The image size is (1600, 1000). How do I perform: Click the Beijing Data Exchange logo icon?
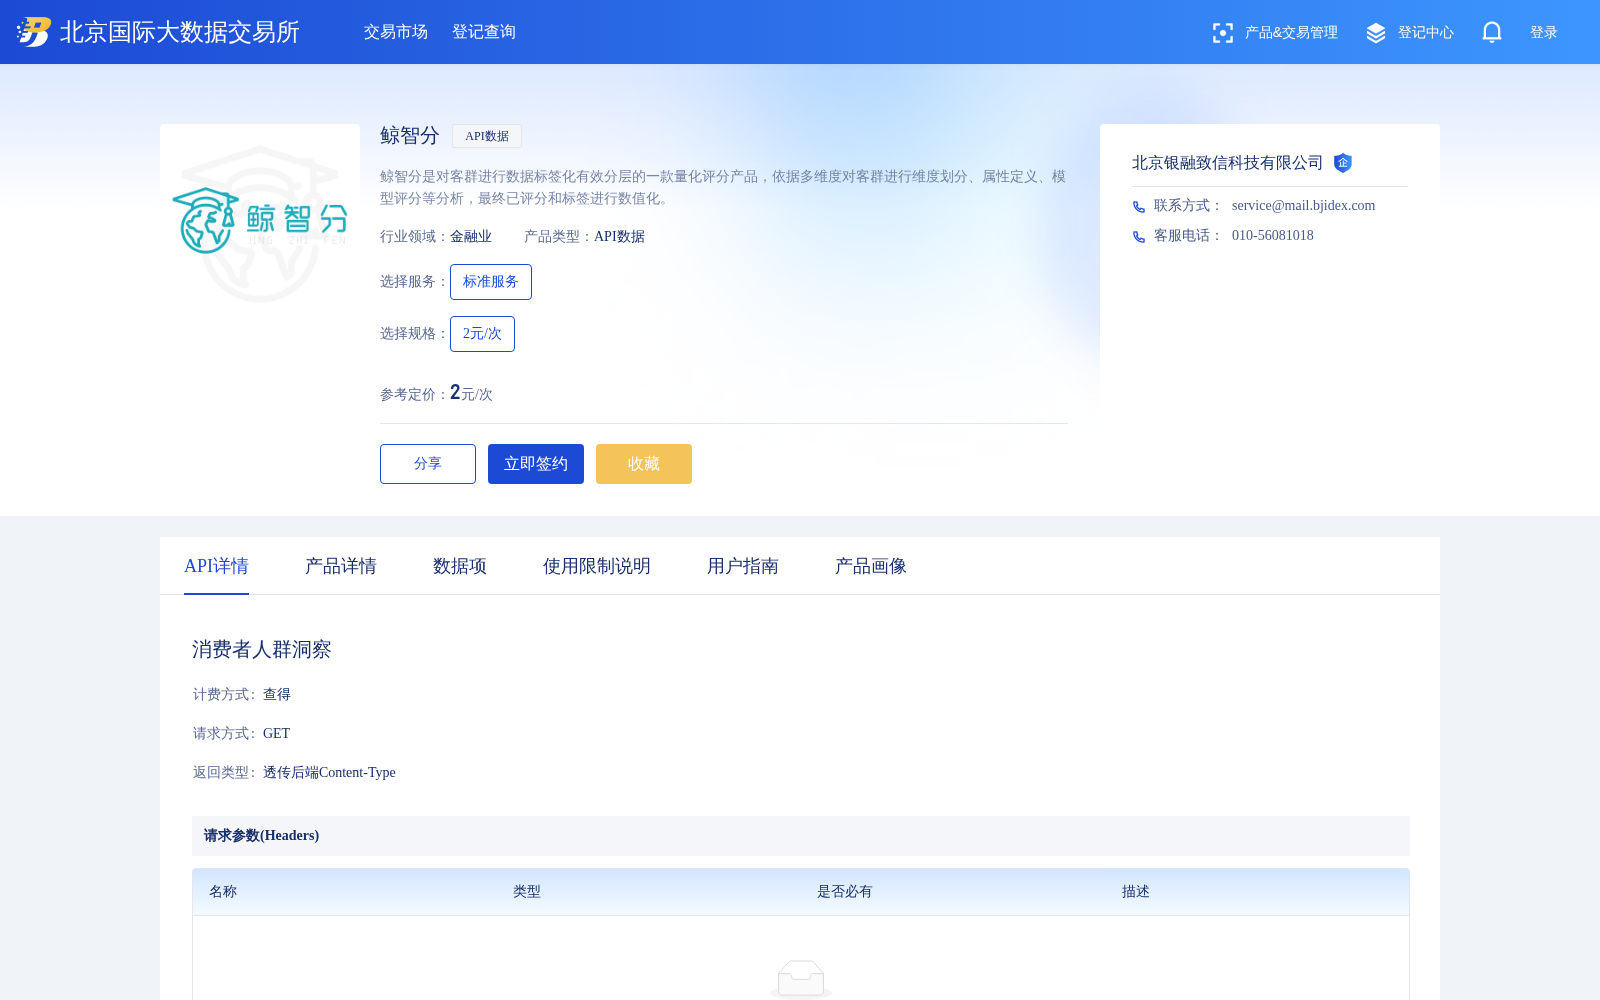point(34,32)
